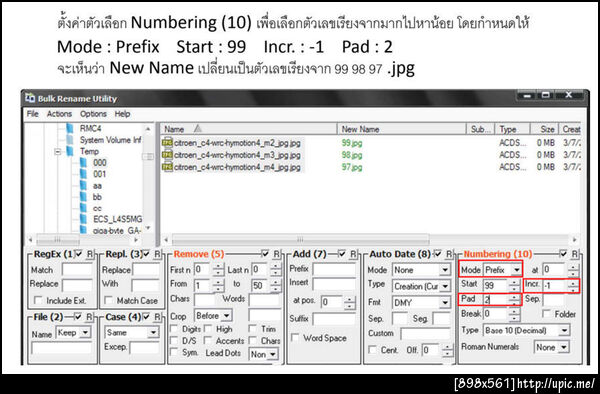The width and height of the screenshot is (600, 394).
Task: Click the Add Suffix input field
Action: click(x=334, y=319)
